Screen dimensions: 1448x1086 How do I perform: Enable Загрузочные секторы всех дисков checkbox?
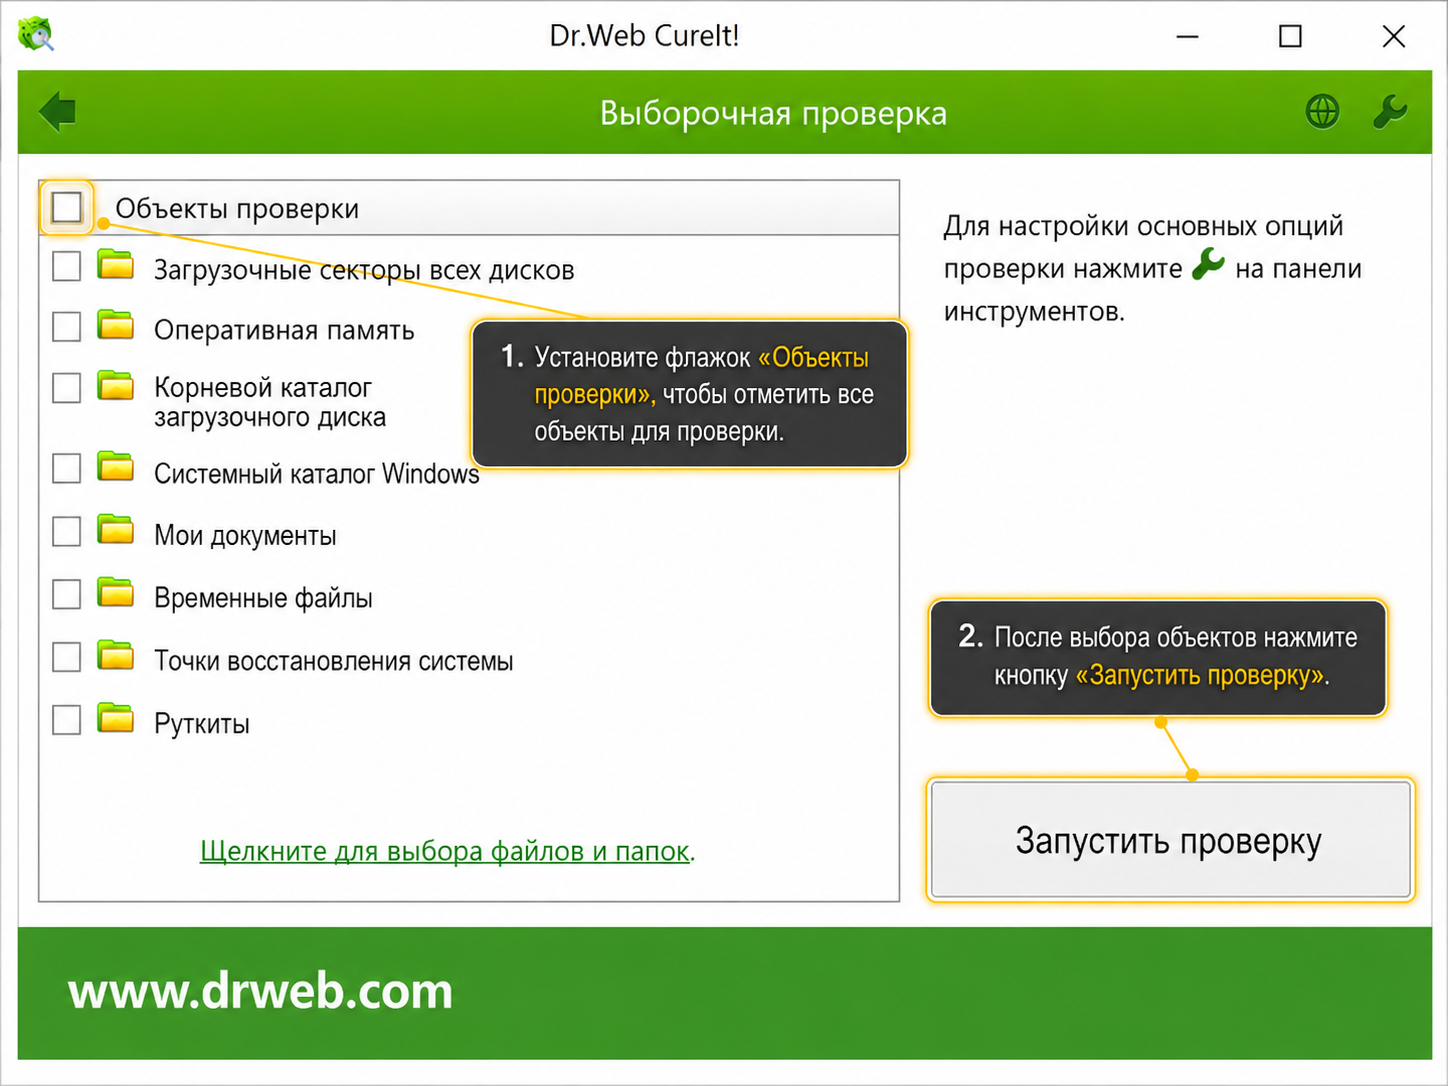pos(67,266)
